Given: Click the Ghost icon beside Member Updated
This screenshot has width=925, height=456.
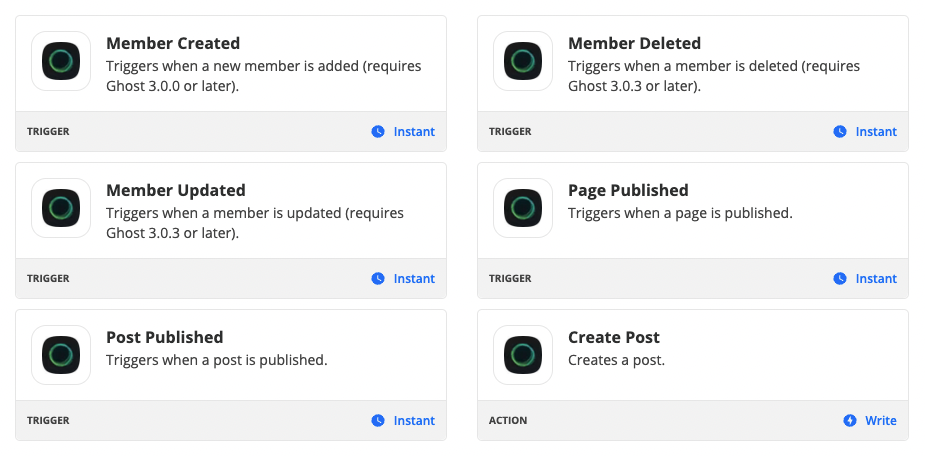Looking at the screenshot, I should click(61, 208).
